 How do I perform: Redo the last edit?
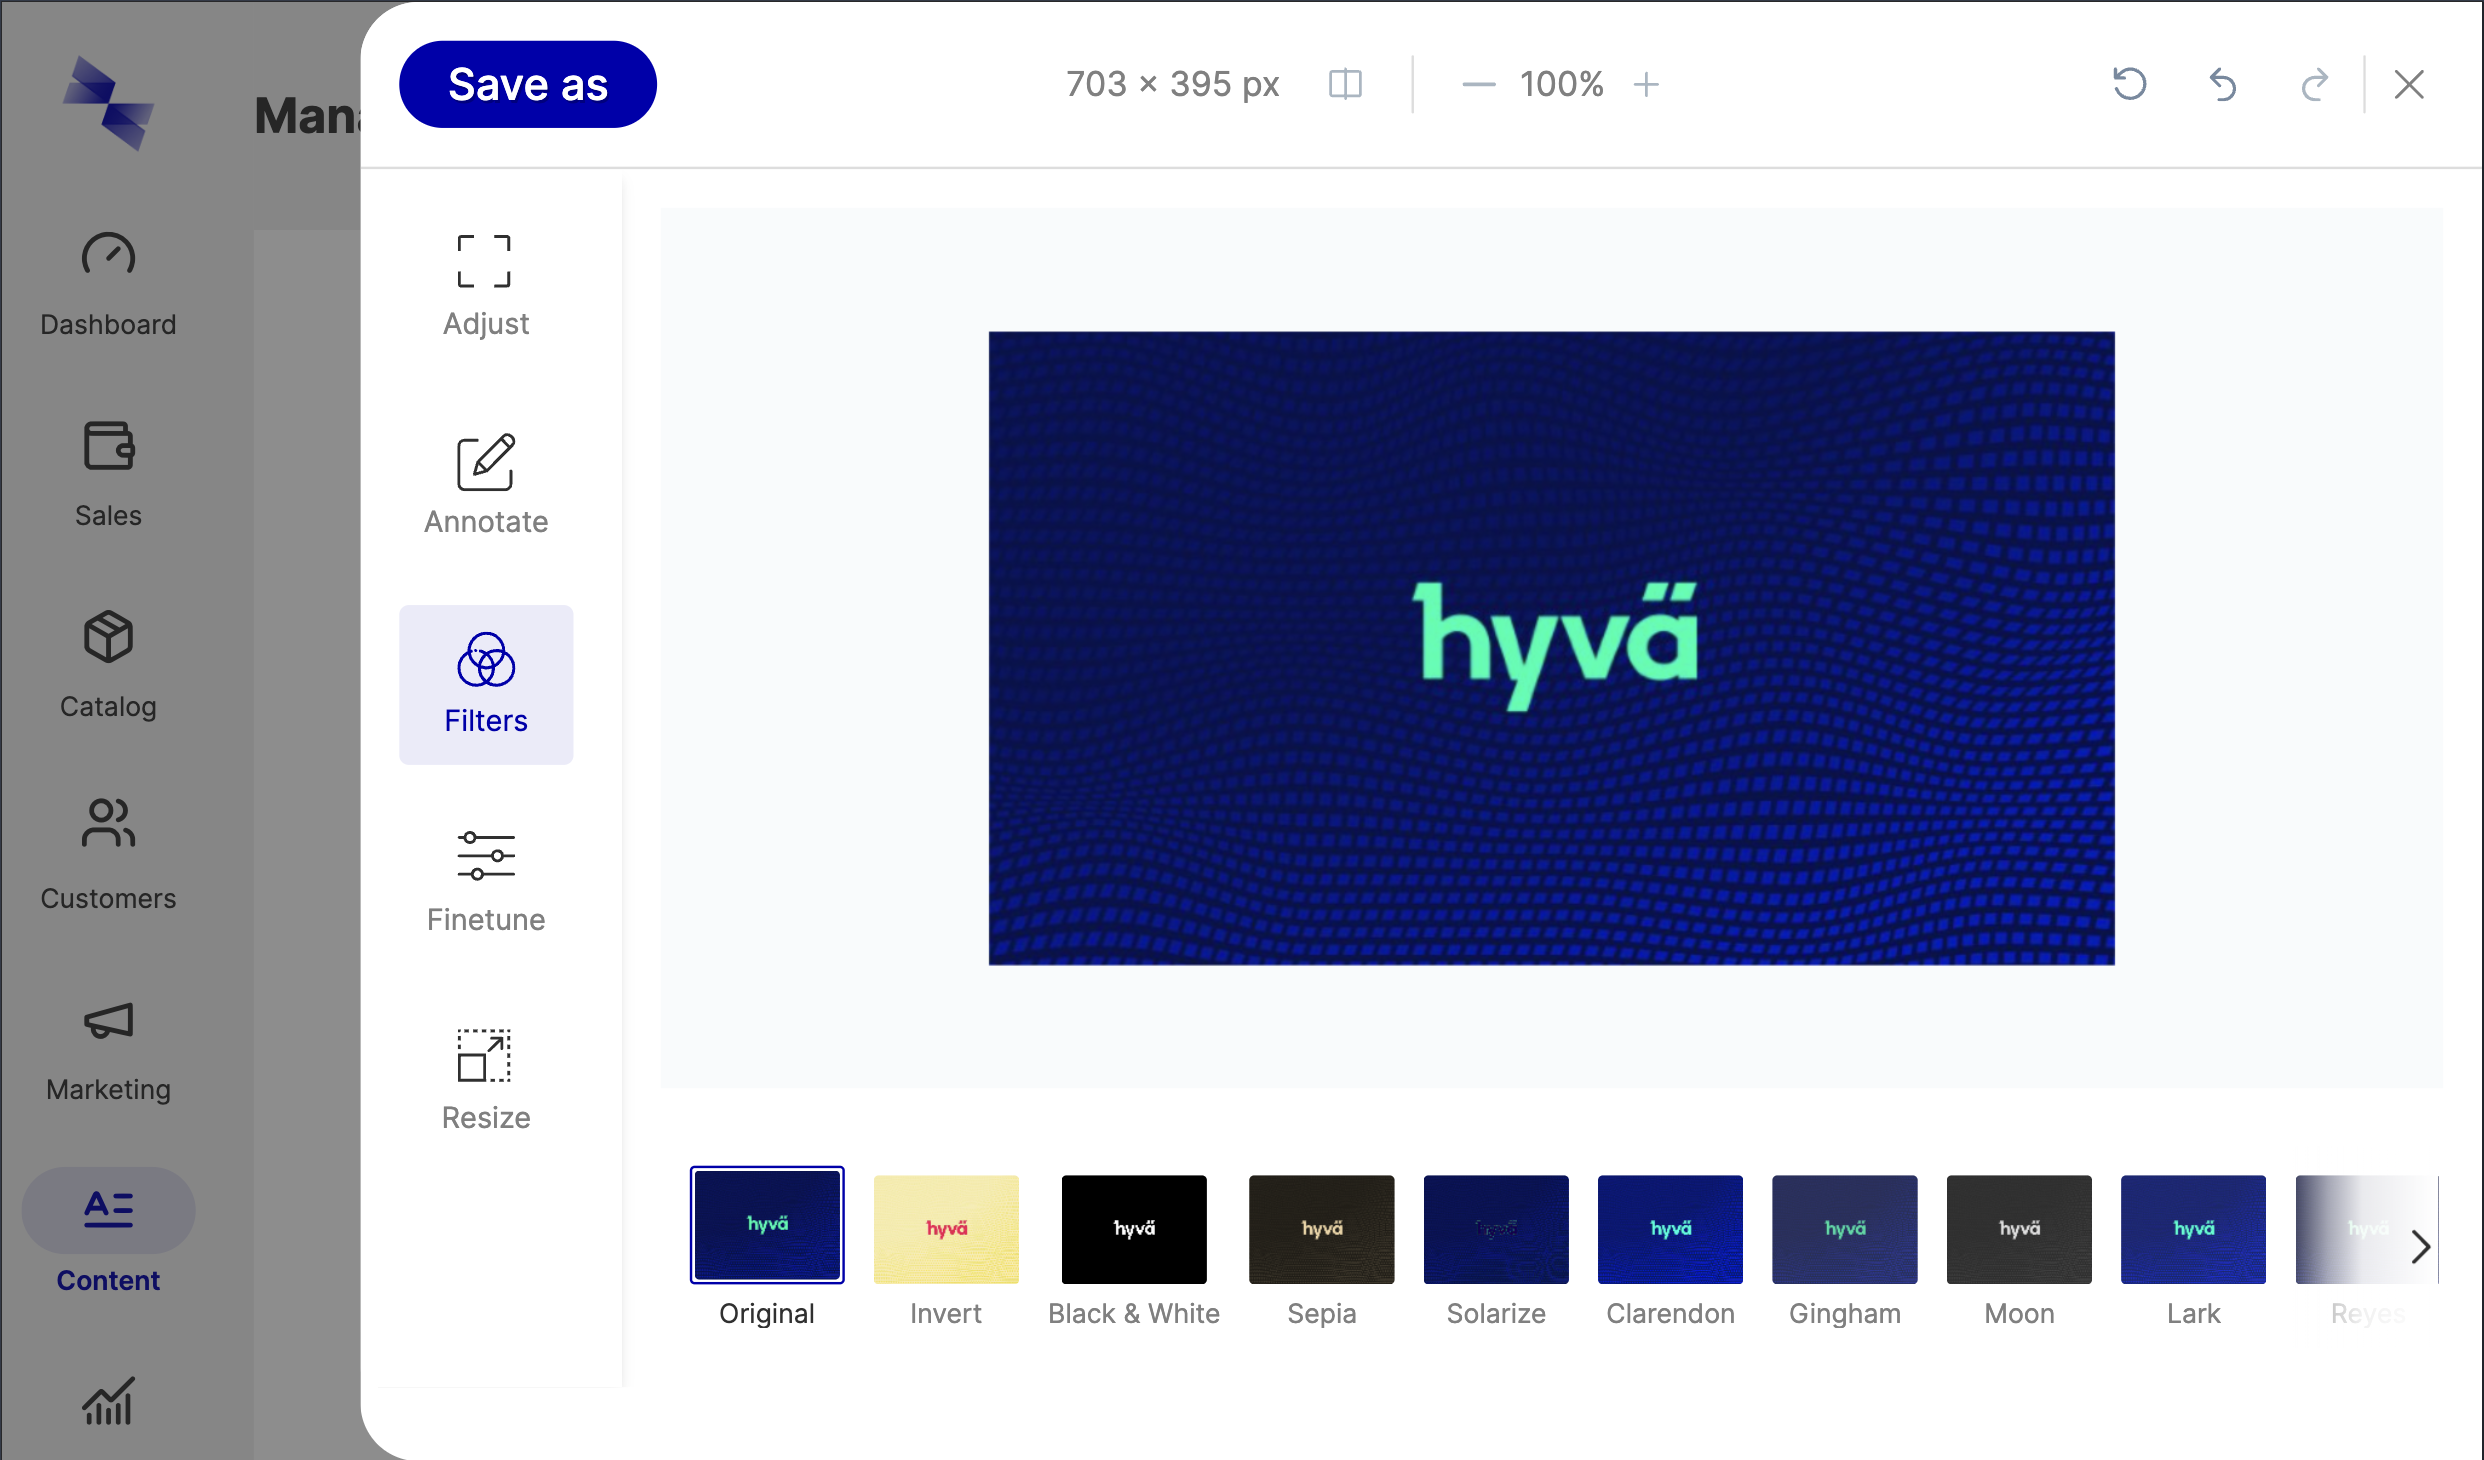pos(2315,85)
